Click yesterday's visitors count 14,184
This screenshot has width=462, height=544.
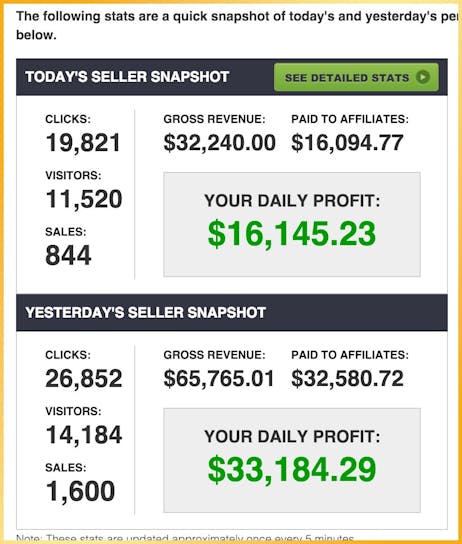[84, 435]
